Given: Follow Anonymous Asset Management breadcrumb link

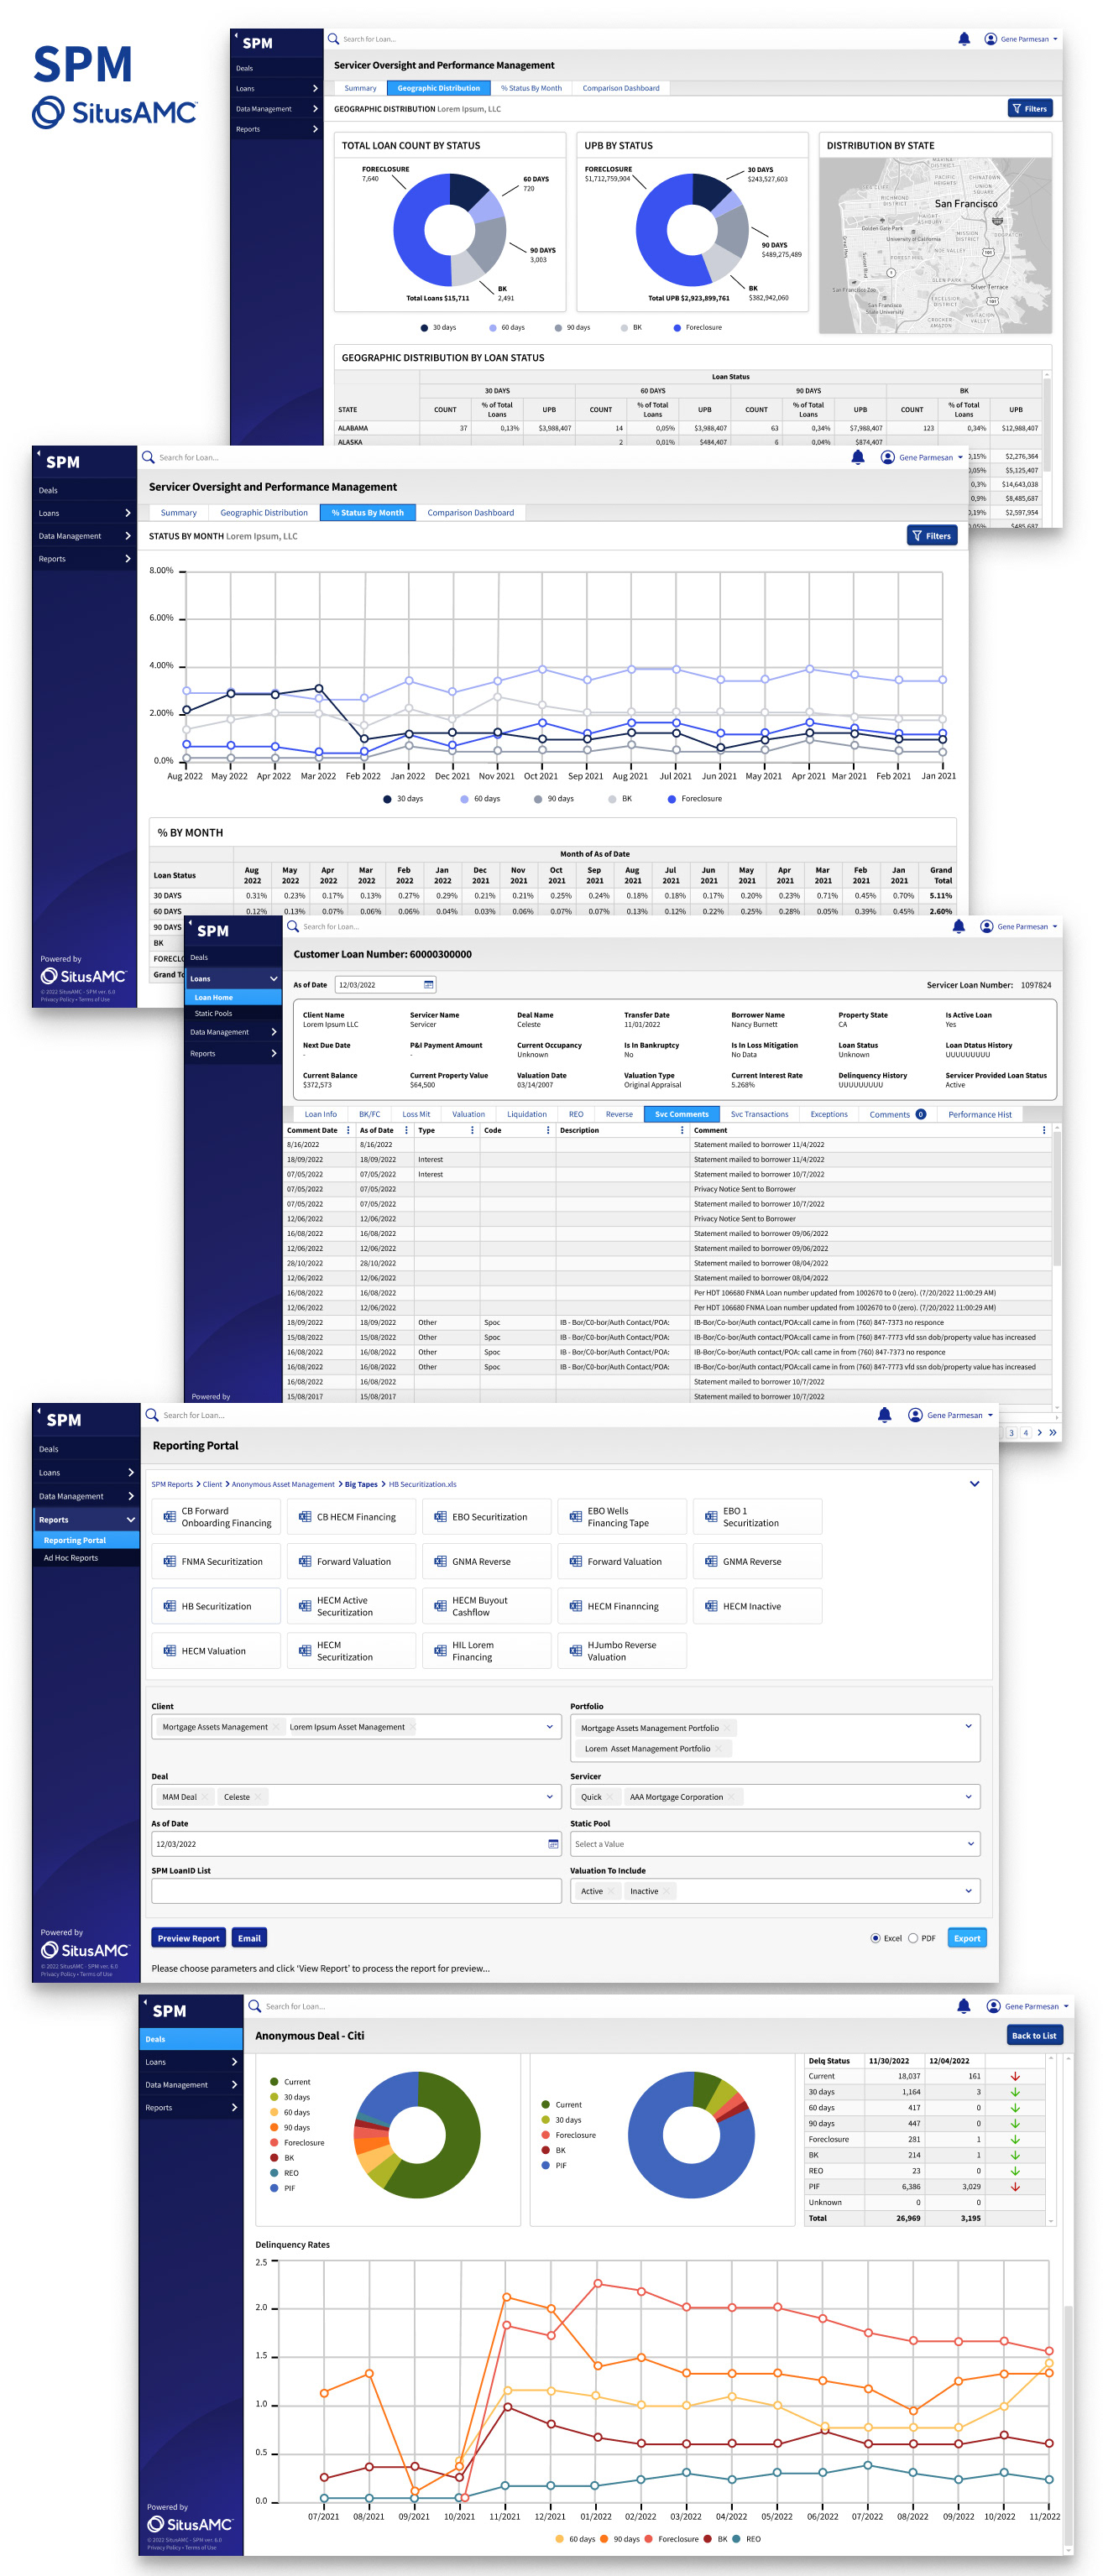Looking at the screenshot, I should point(283,1484).
